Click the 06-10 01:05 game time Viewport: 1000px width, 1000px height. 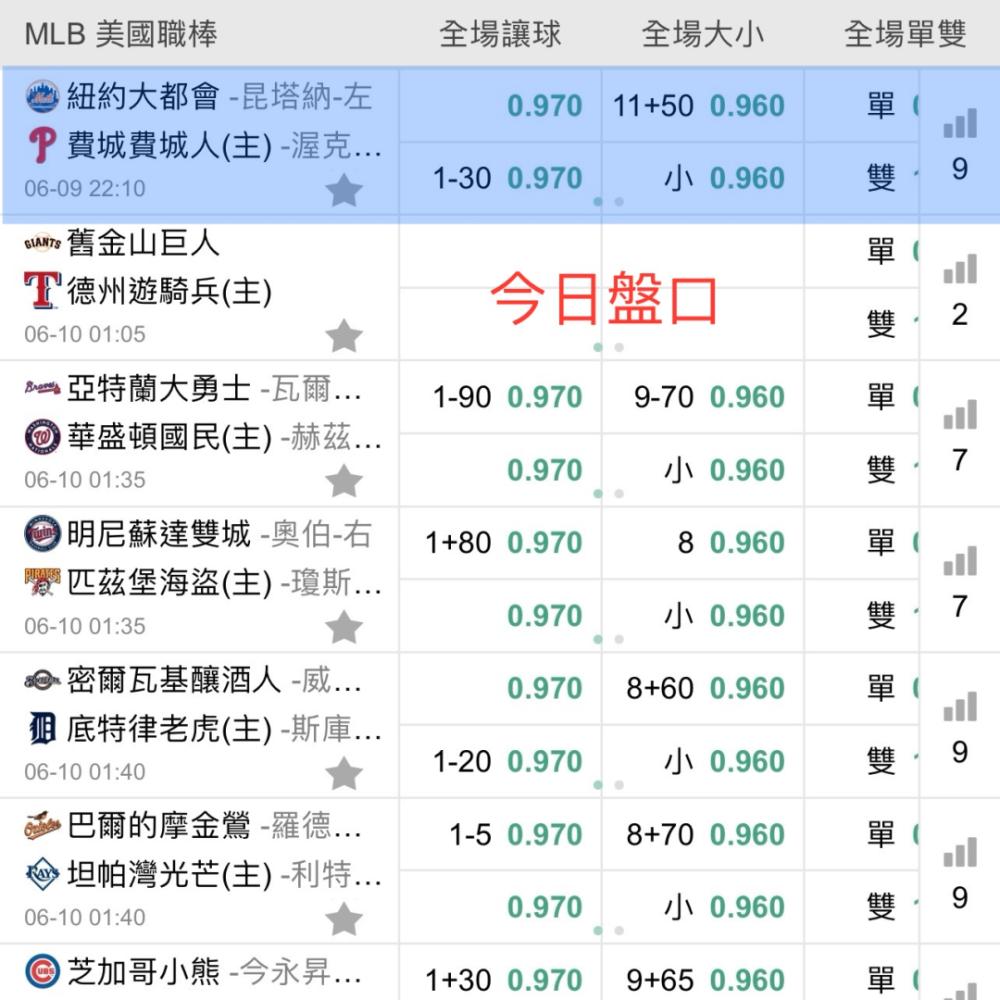click(x=85, y=334)
